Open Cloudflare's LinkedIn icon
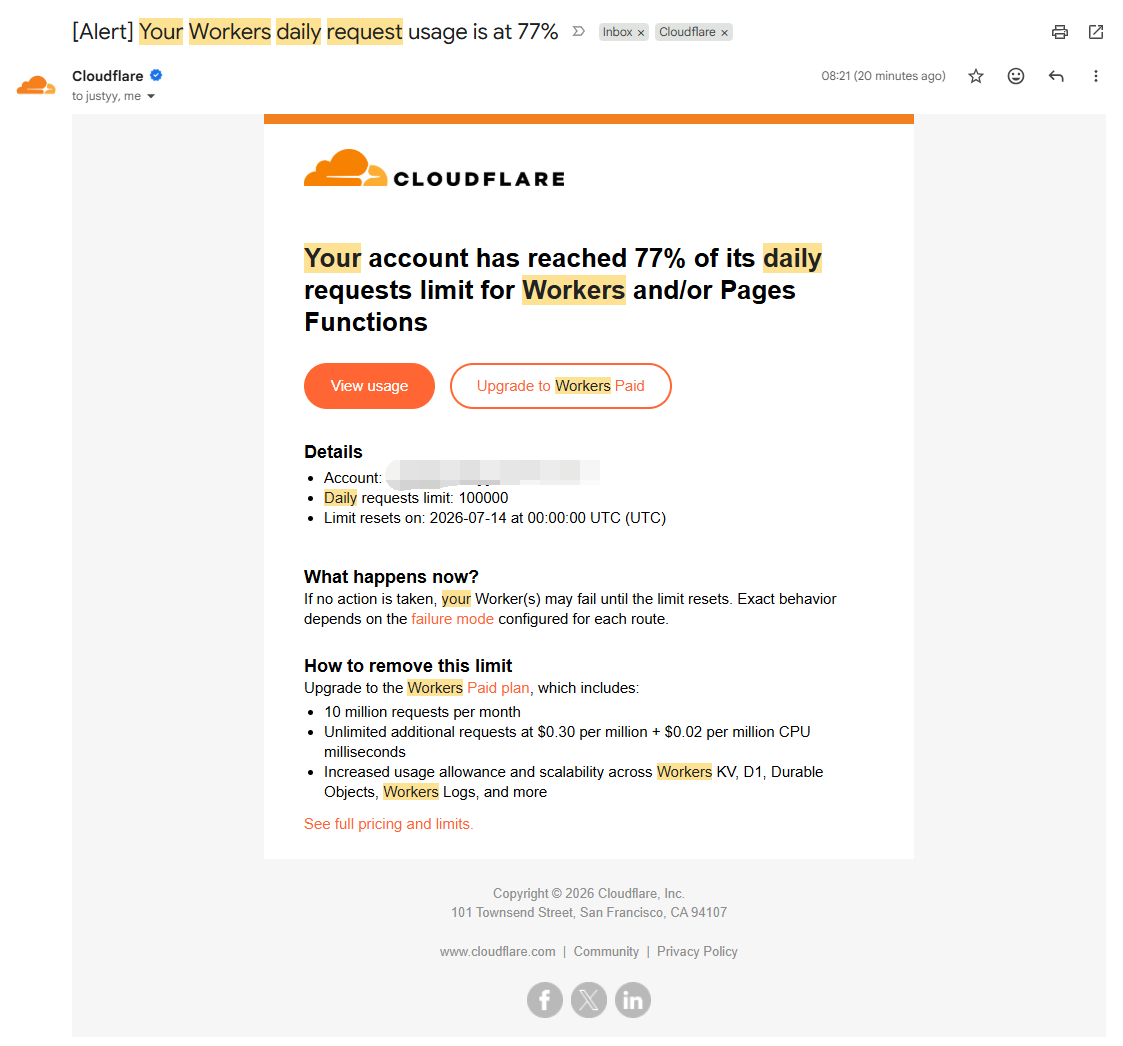The width and height of the screenshot is (1123, 1046). [632, 999]
